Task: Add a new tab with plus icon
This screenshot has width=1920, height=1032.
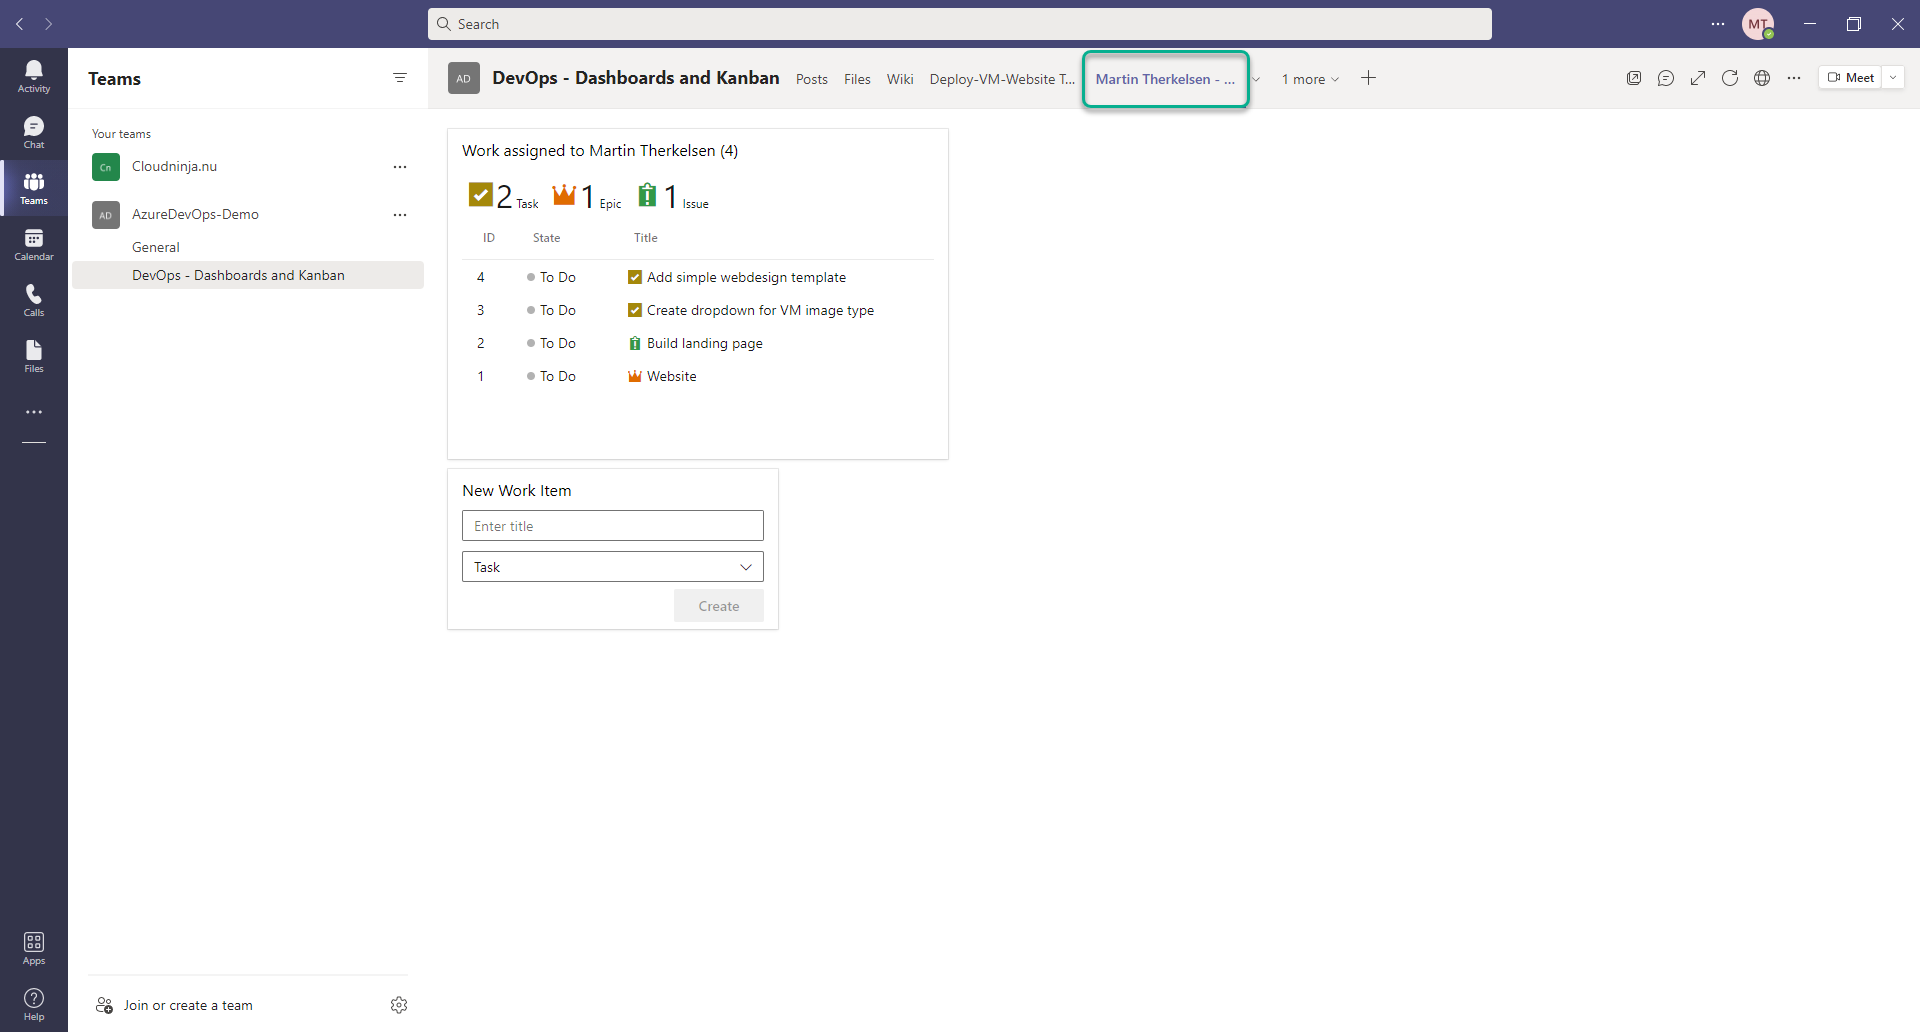Action: tap(1369, 78)
